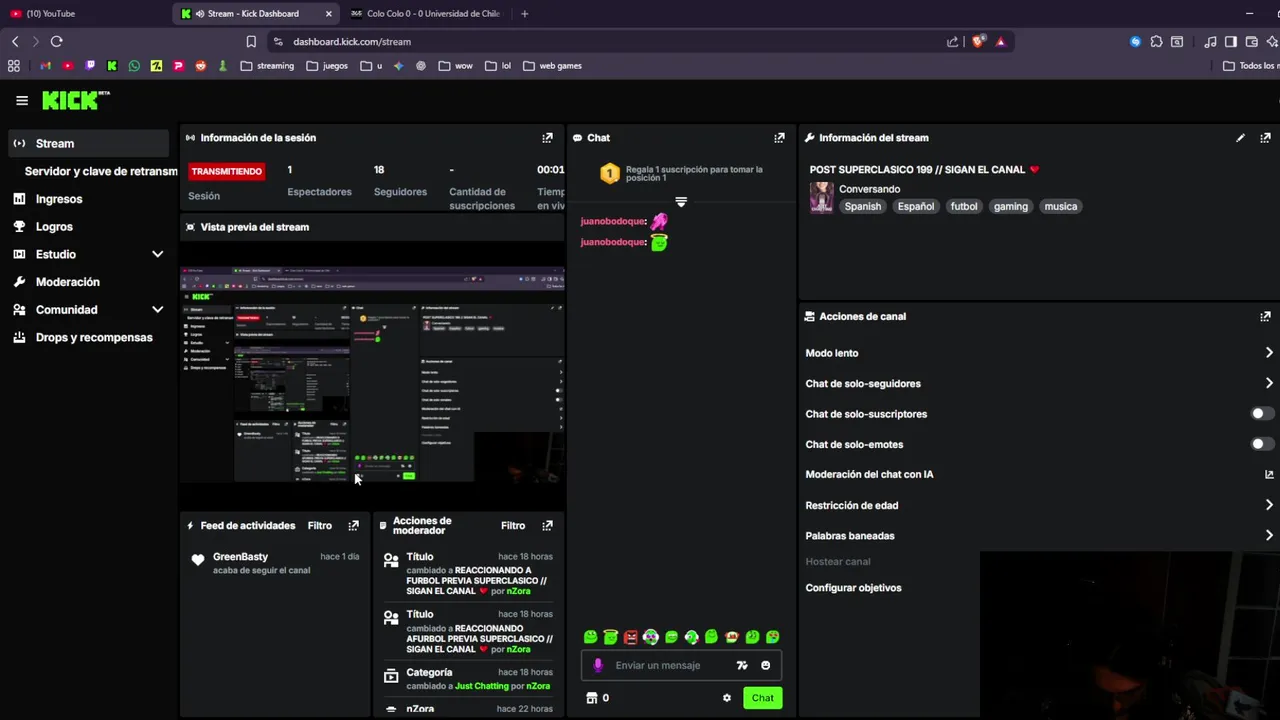
Task: Pop out the Feed de actividades panel
Action: point(353,525)
